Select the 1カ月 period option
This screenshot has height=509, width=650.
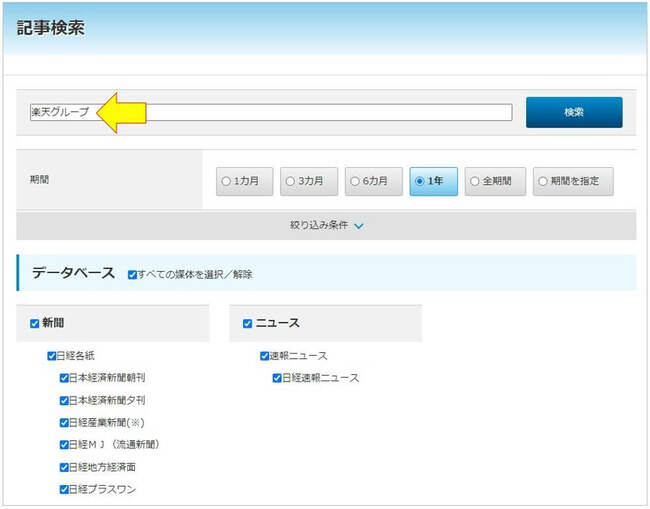(245, 181)
